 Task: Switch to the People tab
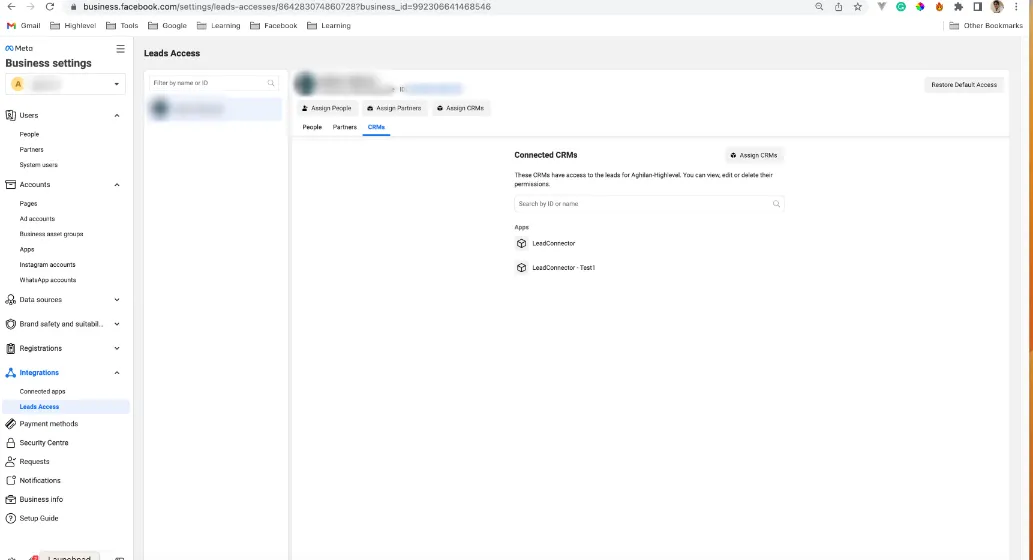(312, 127)
